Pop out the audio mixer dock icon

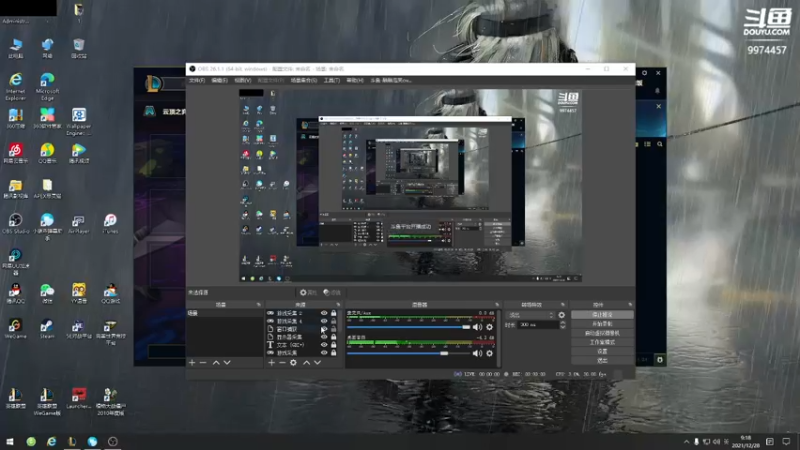pos(497,305)
